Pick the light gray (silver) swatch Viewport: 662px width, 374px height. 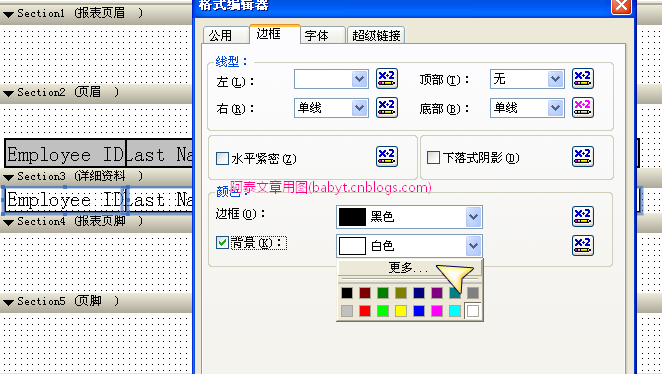[x=347, y=311]
